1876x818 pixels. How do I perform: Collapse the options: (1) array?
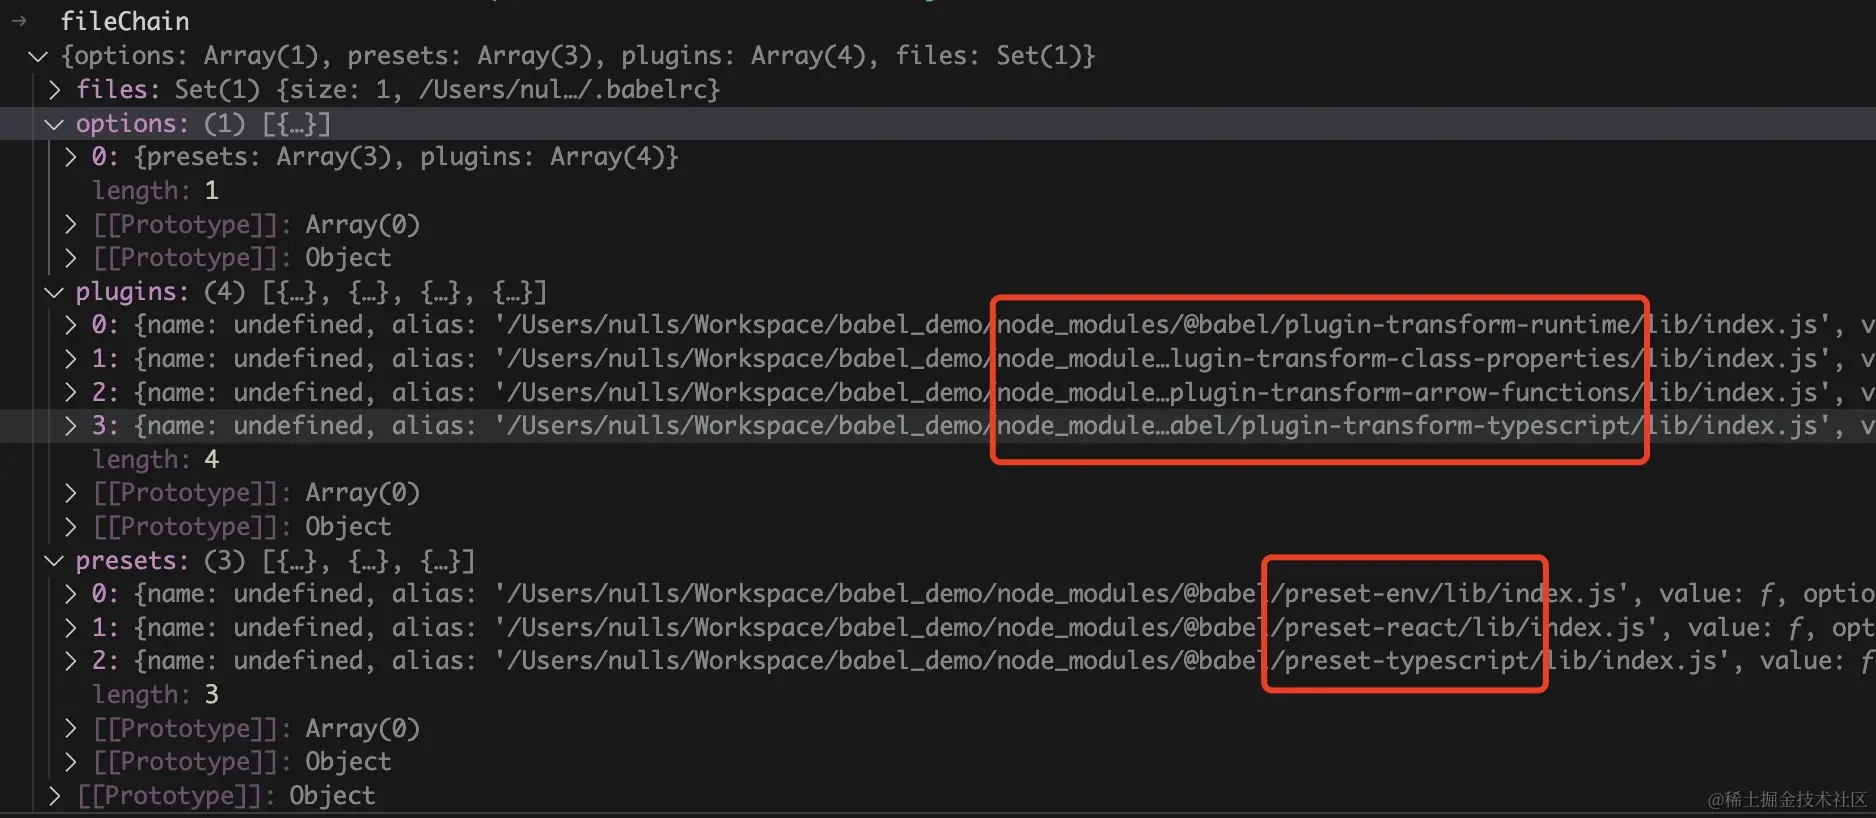coord(54,124)
